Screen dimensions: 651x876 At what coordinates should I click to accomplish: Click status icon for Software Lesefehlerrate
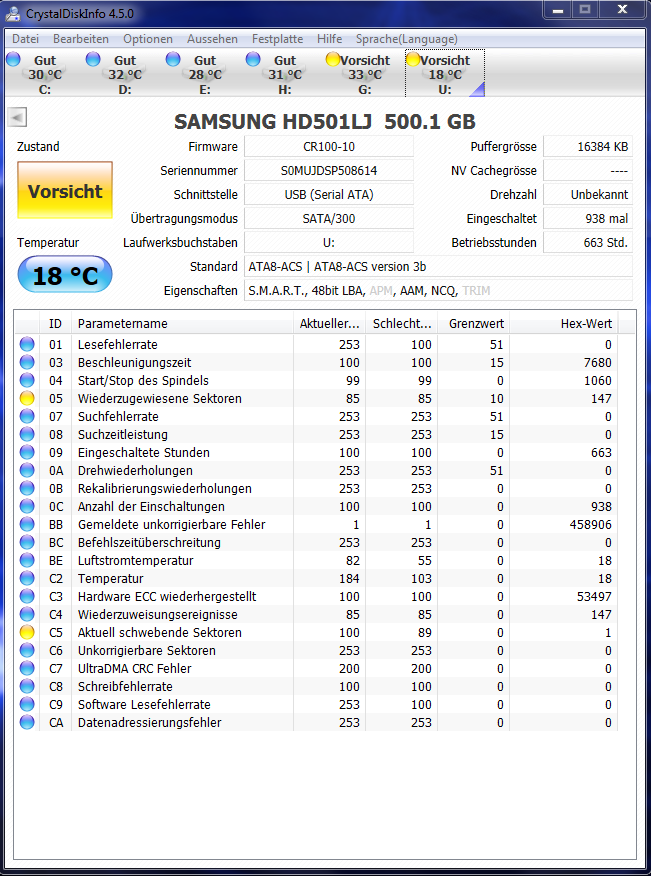click(27, 704)
